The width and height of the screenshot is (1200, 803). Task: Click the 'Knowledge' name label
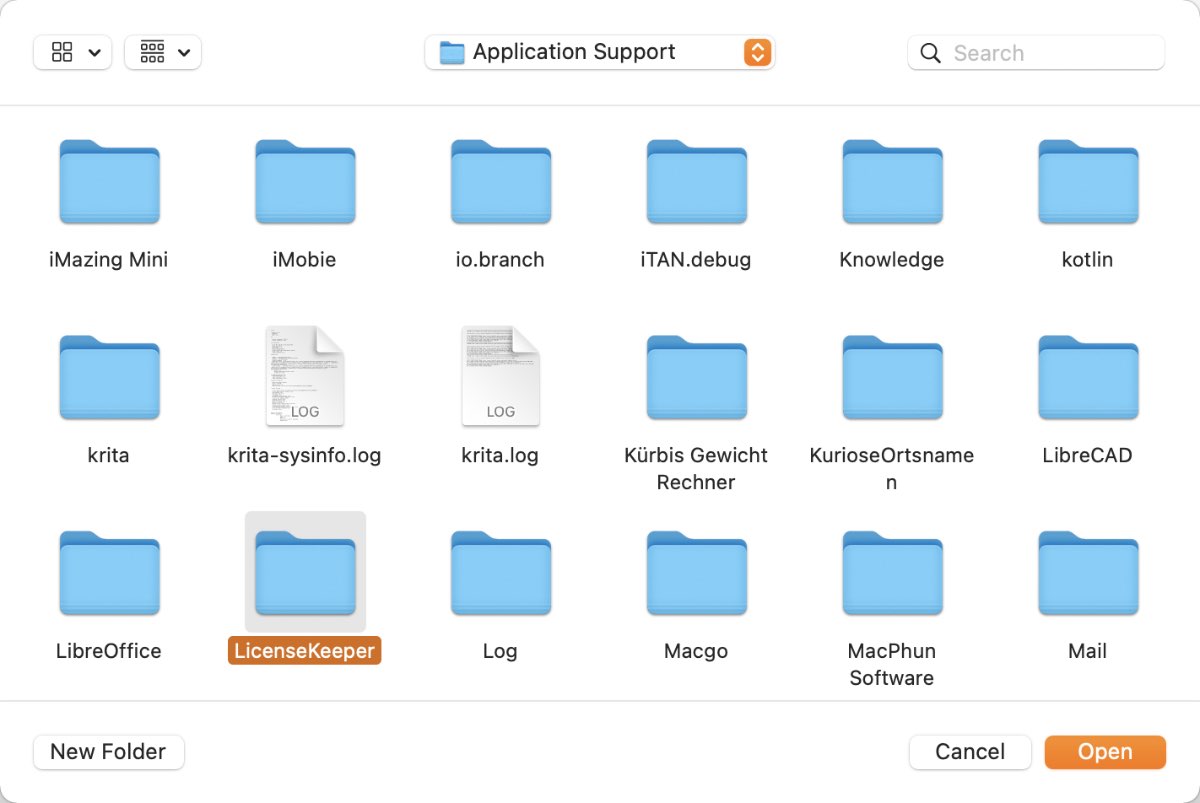coord(892,260)
